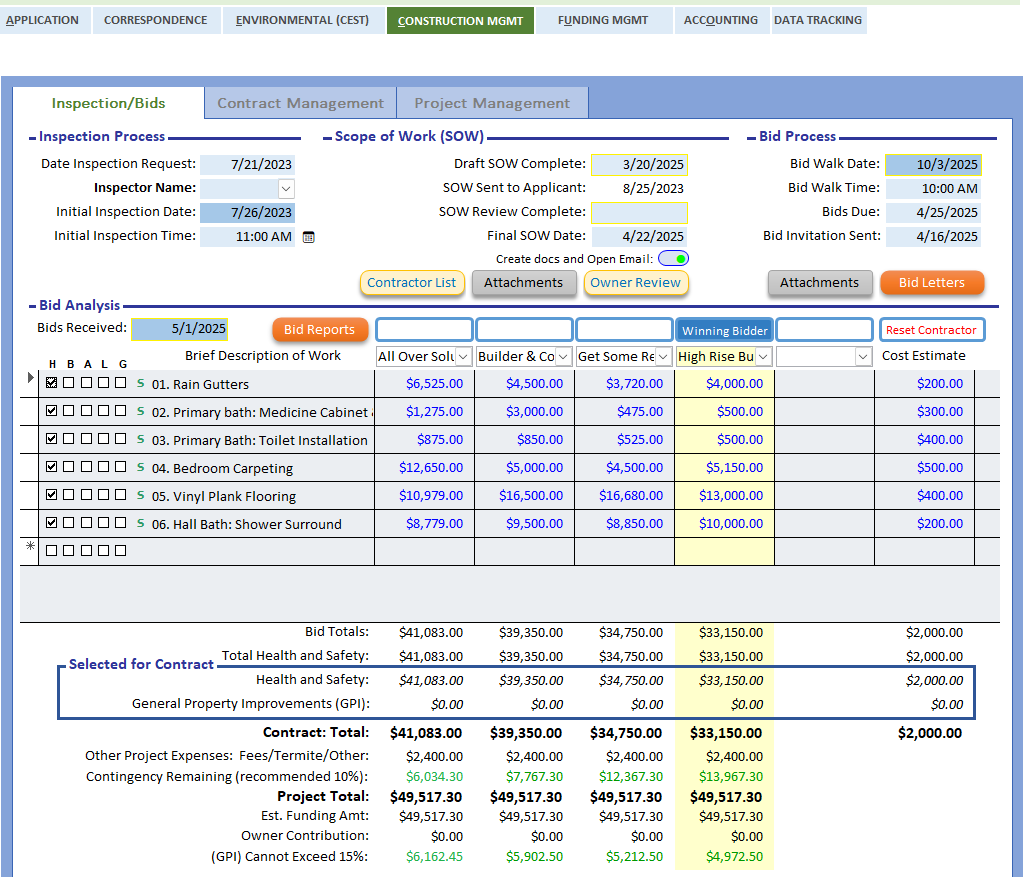Select the FUNDING MGMT tab
The height and width of the screenshot is (877, 1023).
click(603, 20)
